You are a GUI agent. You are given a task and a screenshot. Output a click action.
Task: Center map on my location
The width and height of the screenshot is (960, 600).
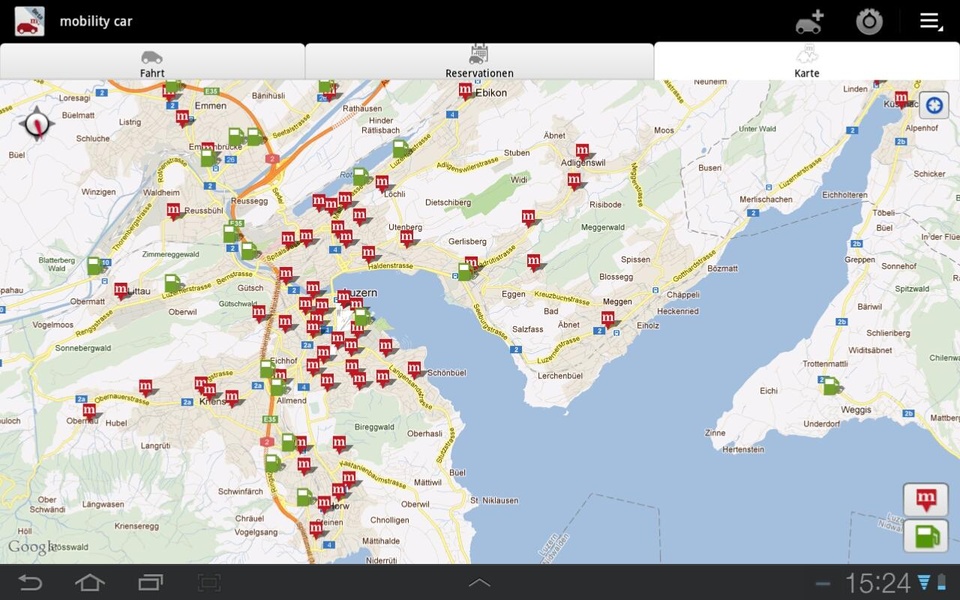[x=934, y=105]
